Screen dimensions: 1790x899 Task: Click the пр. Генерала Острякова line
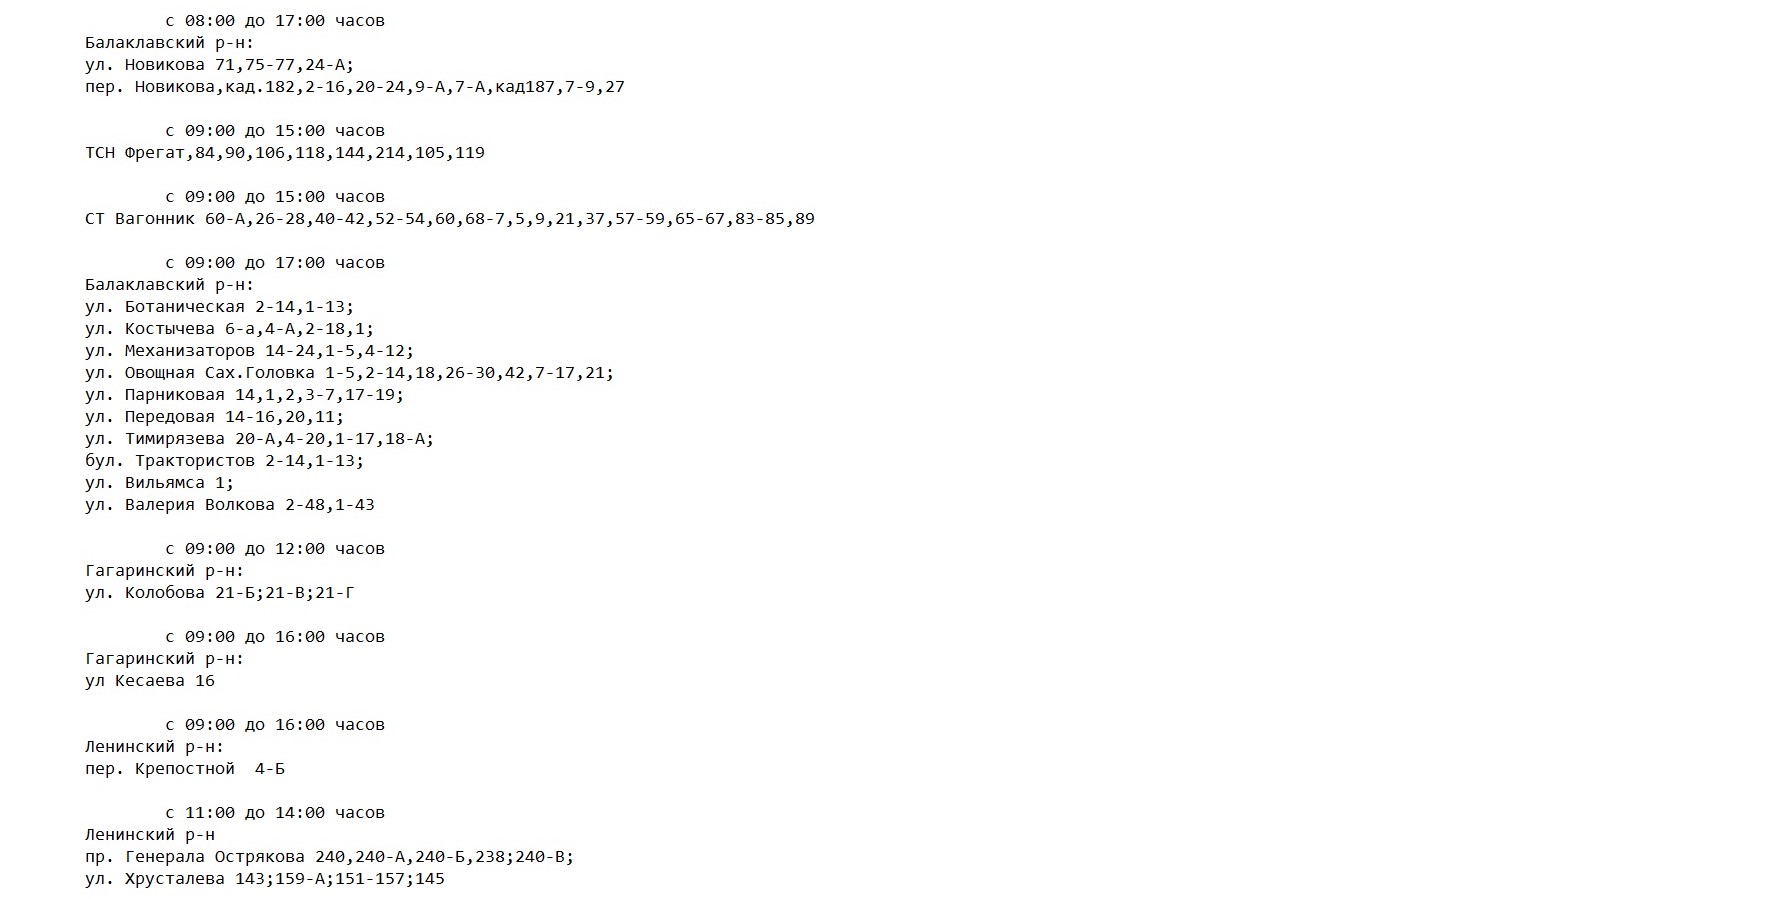pyautogui.click(x=329, y=857)
